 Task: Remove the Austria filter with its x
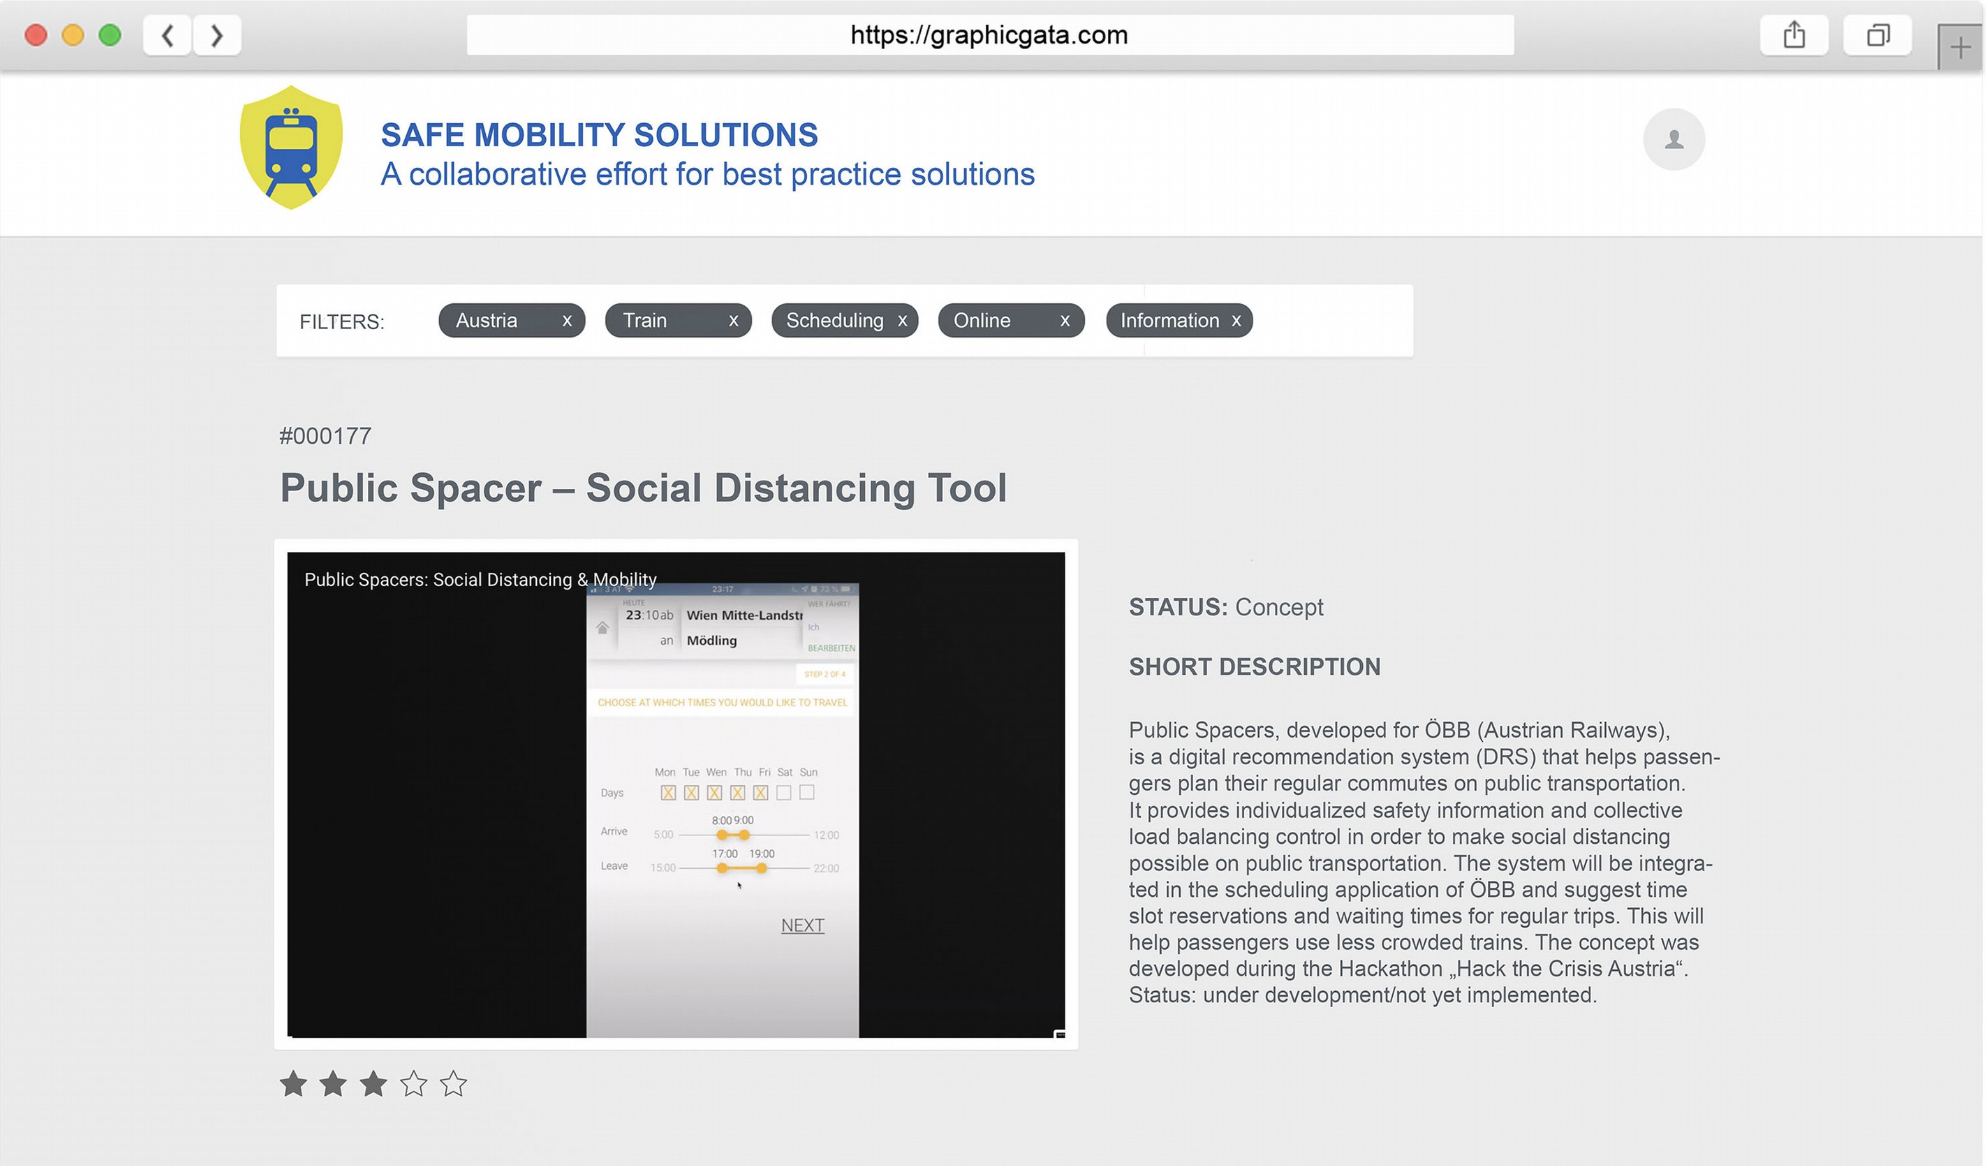567,321
